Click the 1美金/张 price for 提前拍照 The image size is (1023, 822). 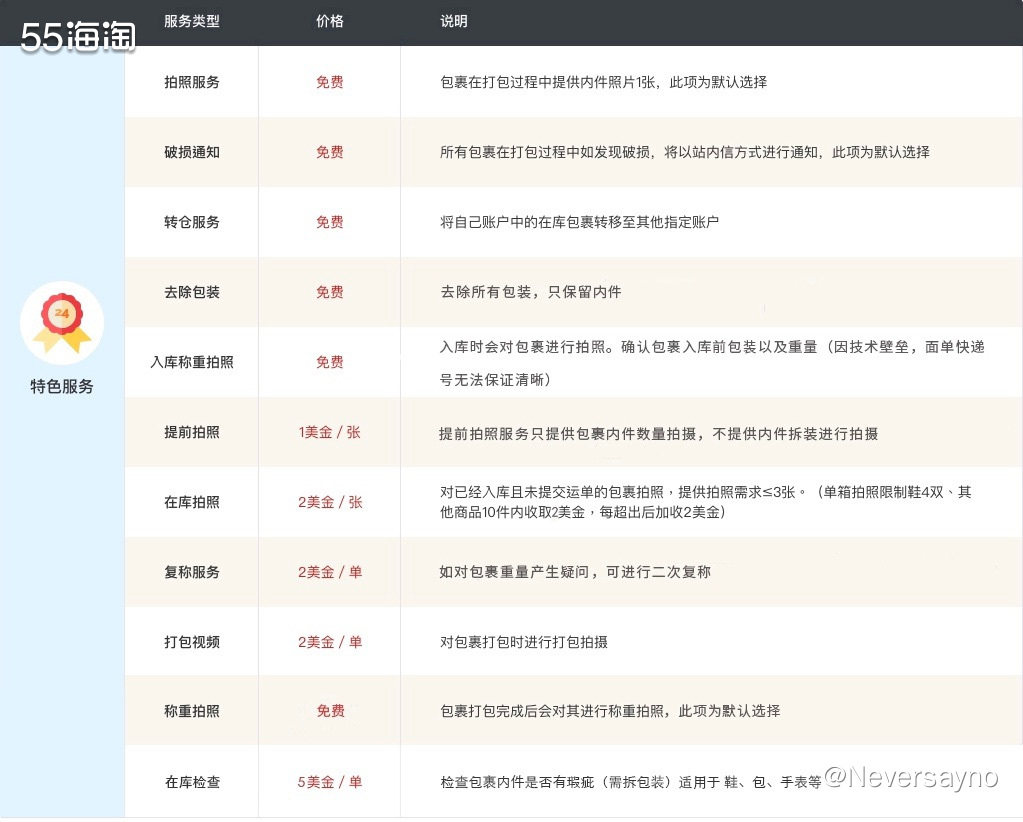click(x=330, y=432)
